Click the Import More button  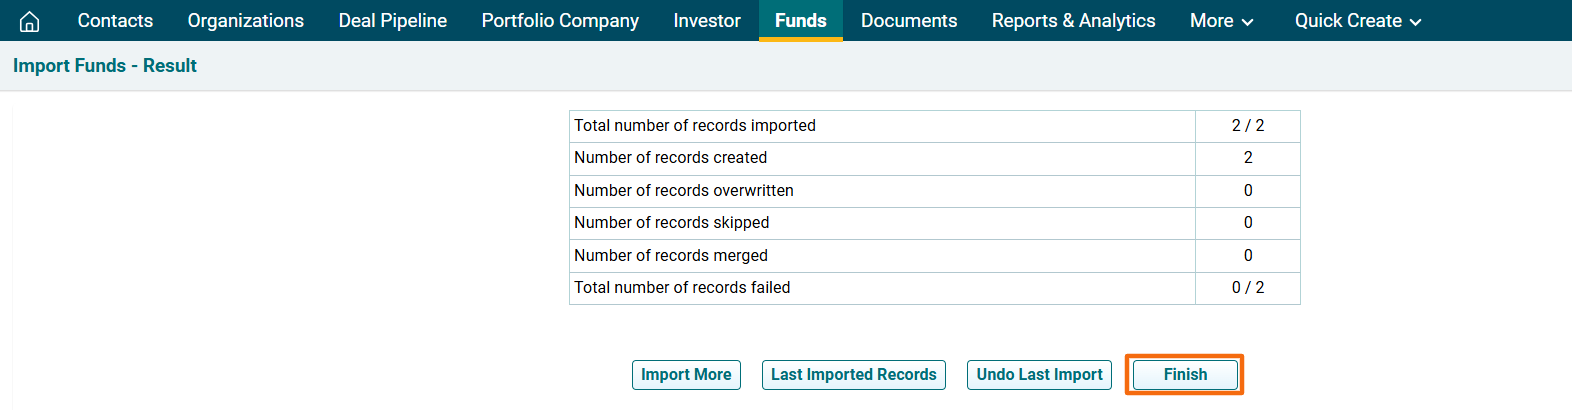[686, 375]
